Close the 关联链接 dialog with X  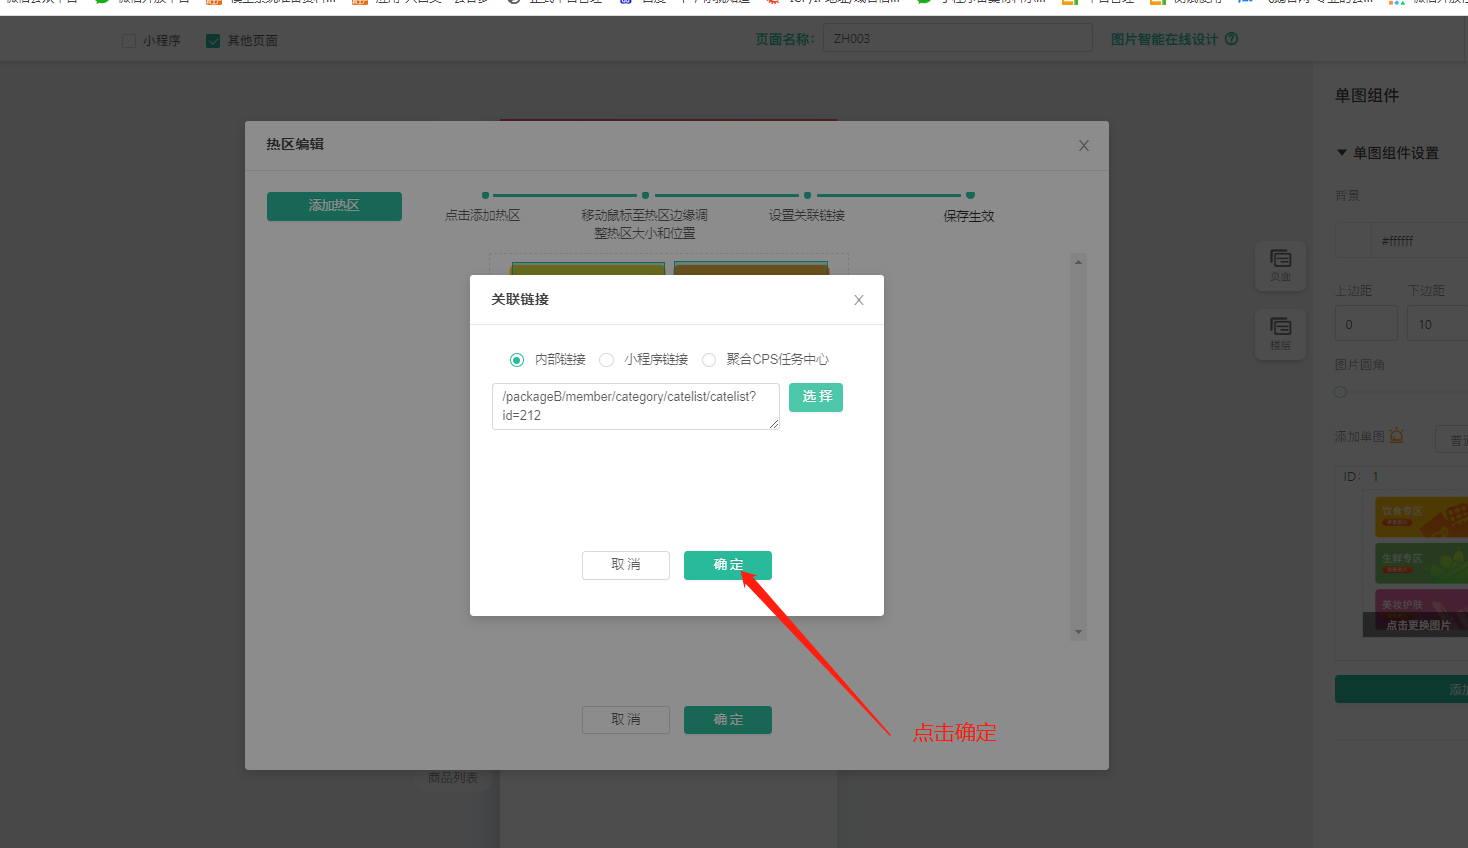(x=858, y=300)
